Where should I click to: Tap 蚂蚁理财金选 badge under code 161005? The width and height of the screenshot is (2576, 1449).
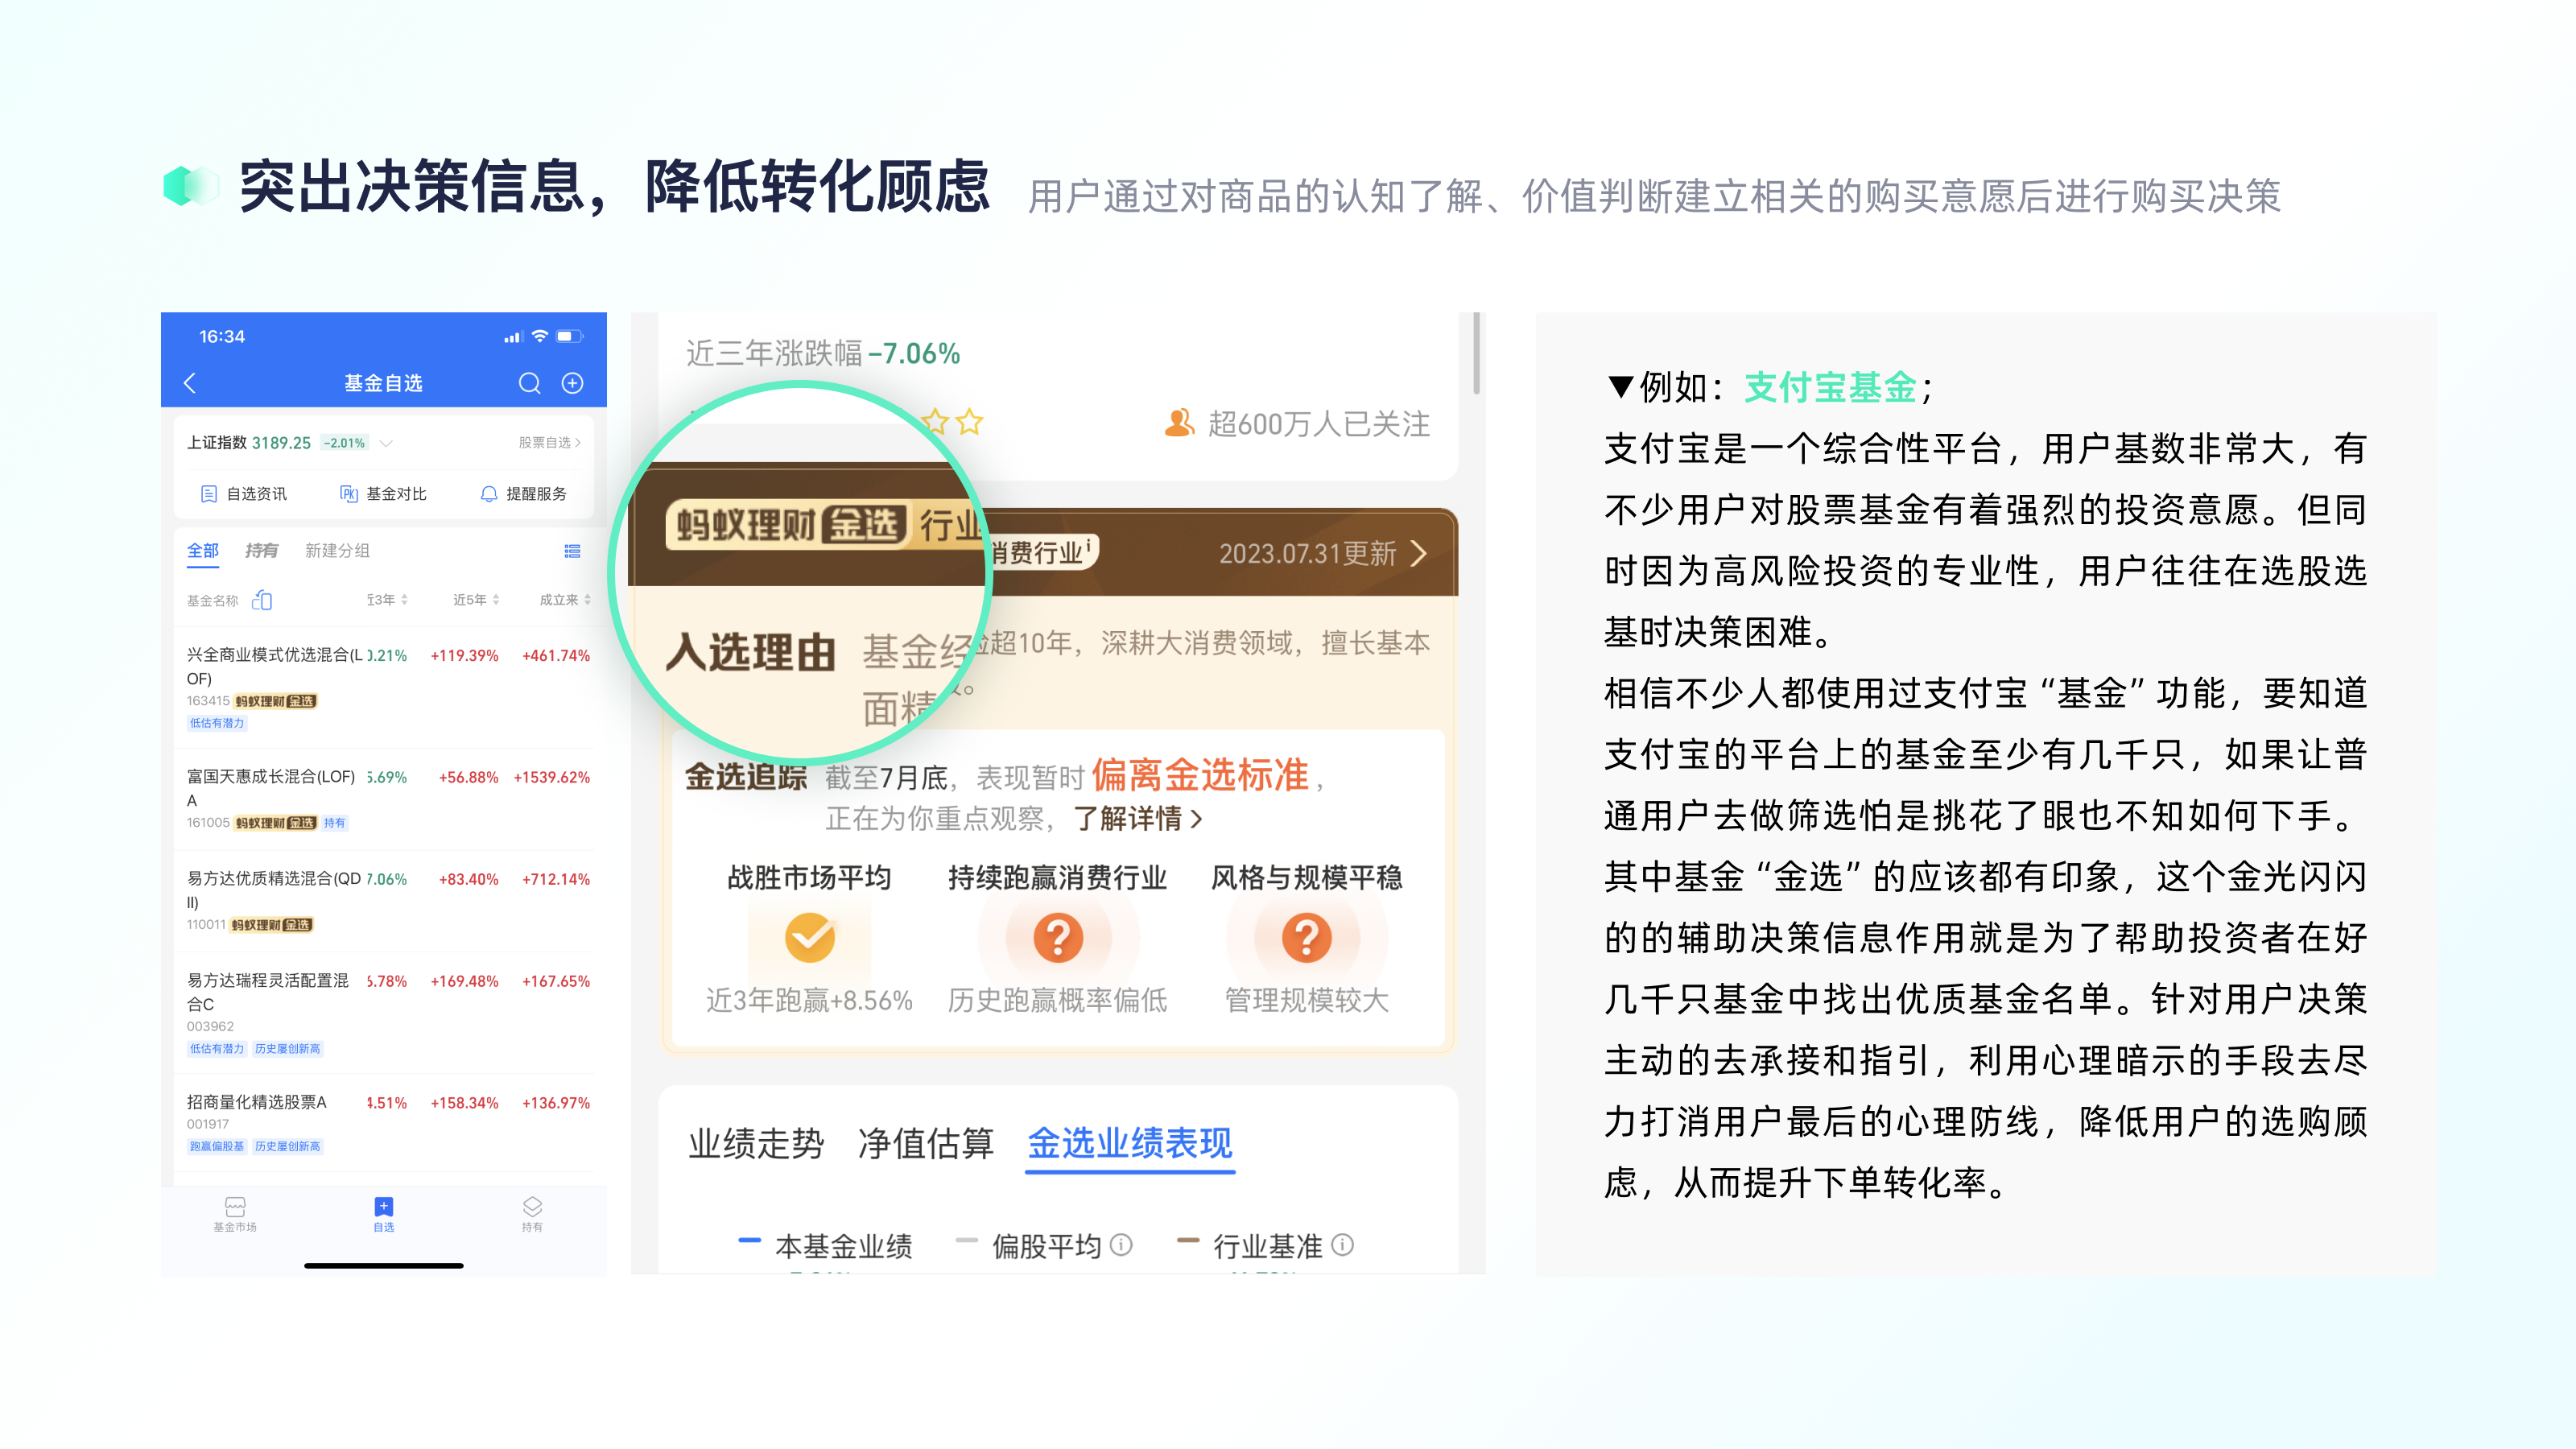coord(276,823)
